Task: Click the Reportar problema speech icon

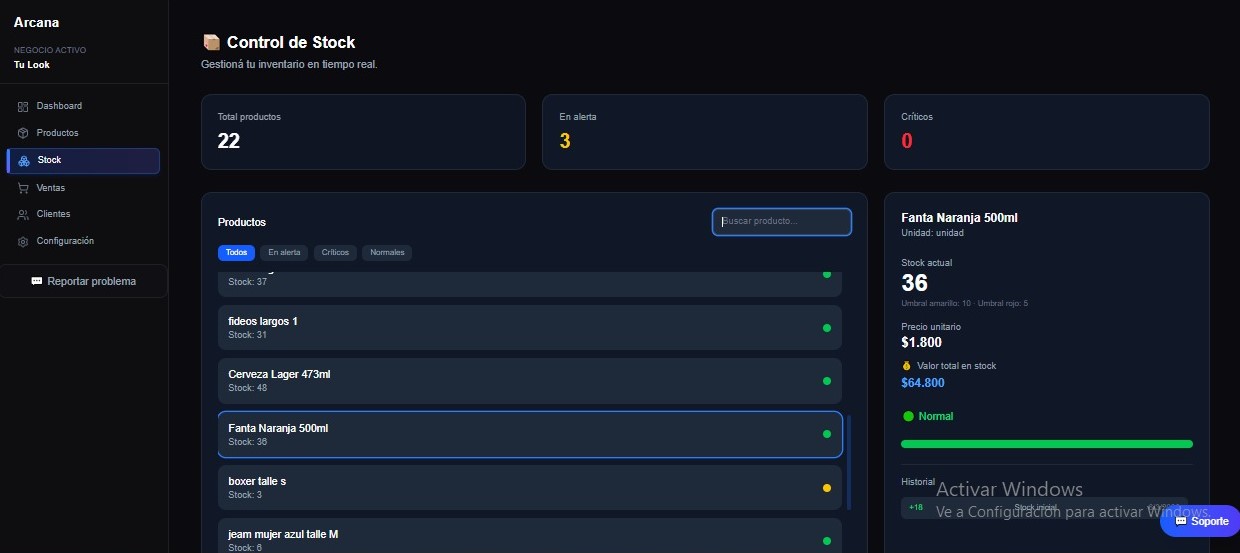Action: click(37, 282)
